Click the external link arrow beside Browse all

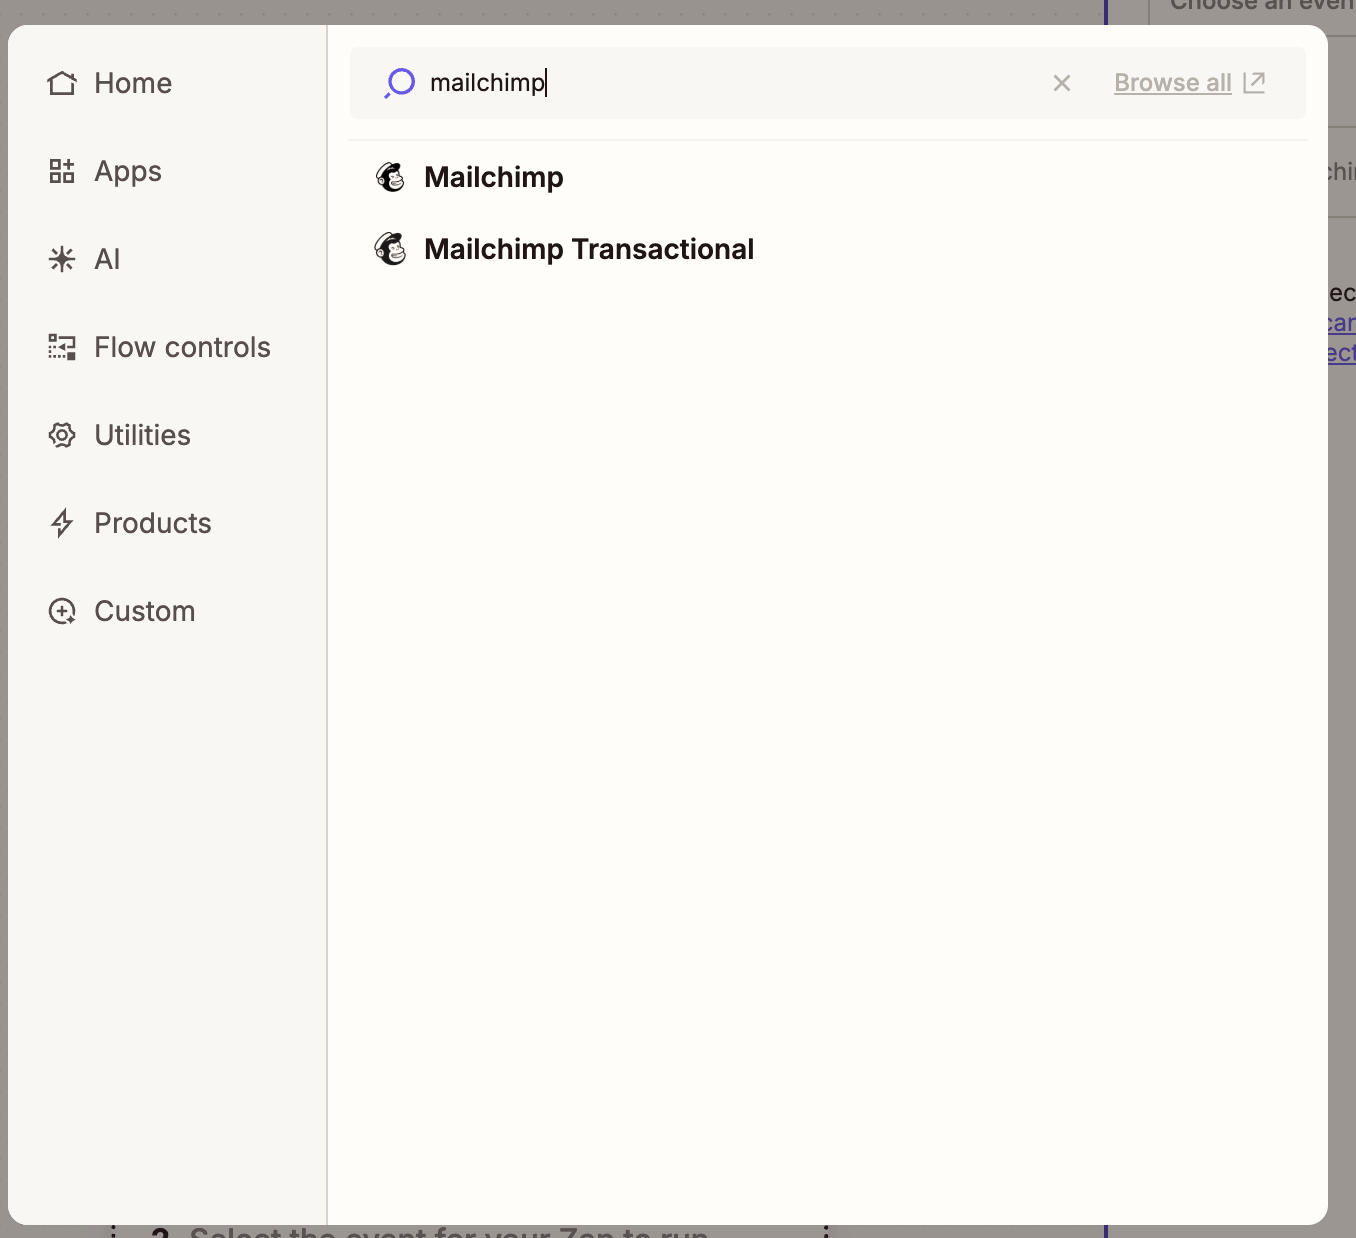point(1254,82)
